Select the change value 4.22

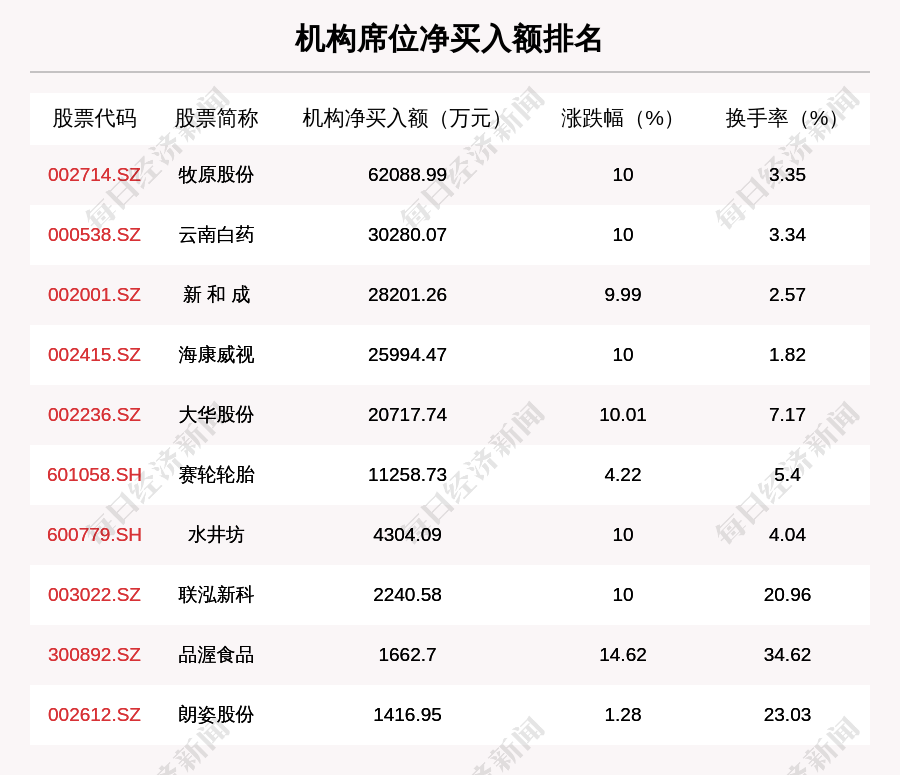pos(623,475)
